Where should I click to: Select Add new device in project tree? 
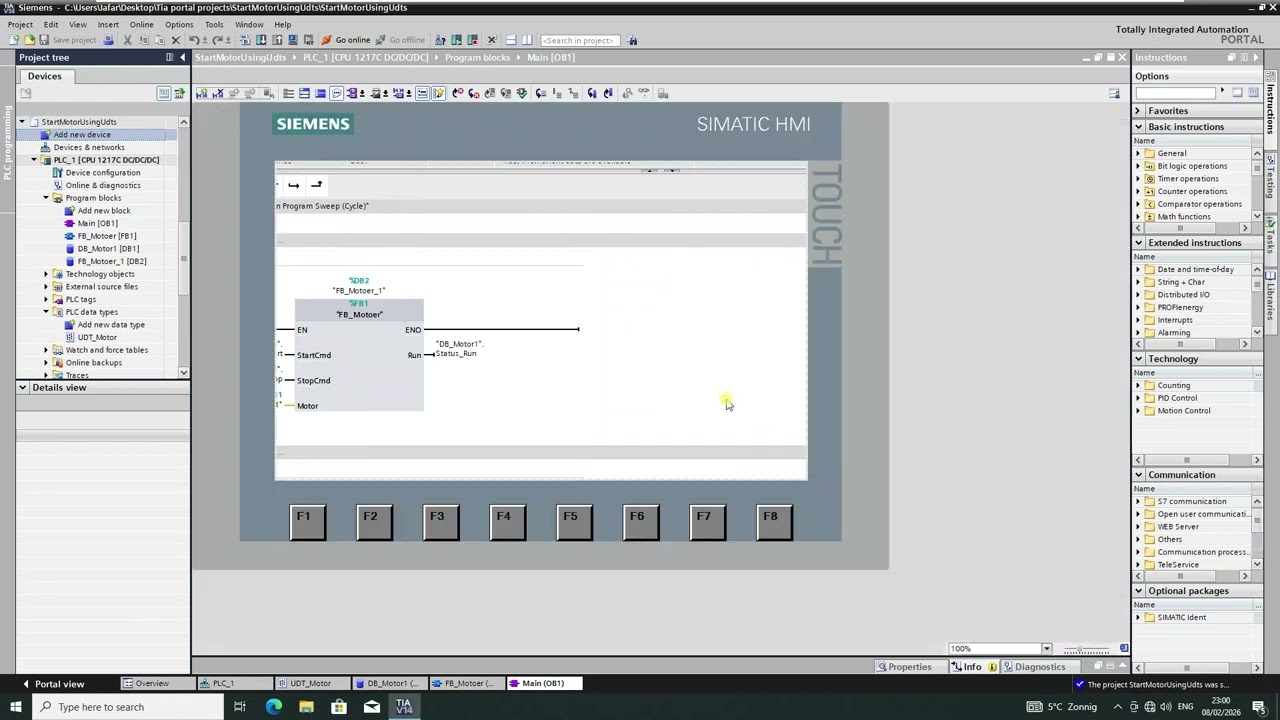coord(82,134)
